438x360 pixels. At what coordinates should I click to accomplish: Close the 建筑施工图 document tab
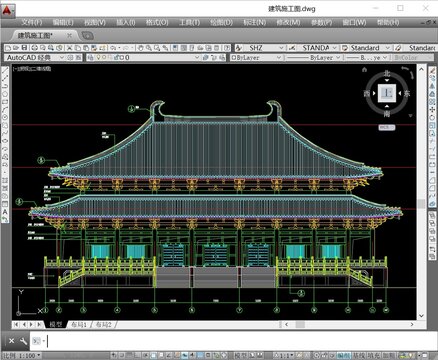[x=69, y=35]
